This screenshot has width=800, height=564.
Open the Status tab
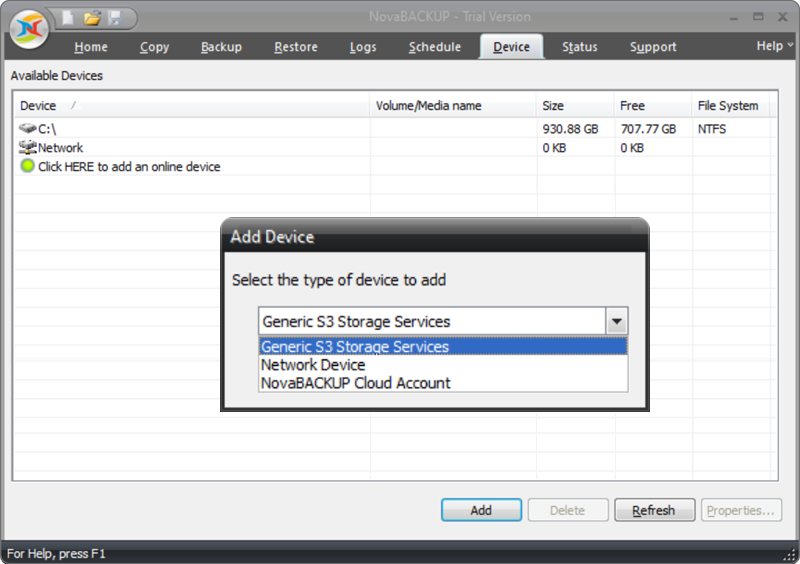pos(580,47)
